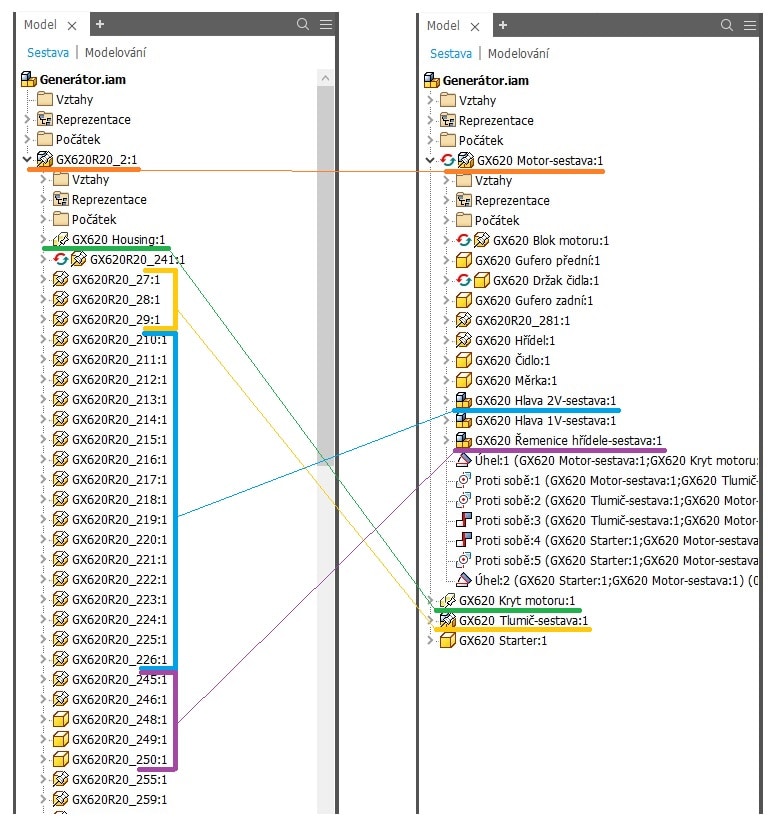Viewport: 776px width, 831px height.
Task: Click part icon of GX620 Starter:1
Action: tap(448, 640)
